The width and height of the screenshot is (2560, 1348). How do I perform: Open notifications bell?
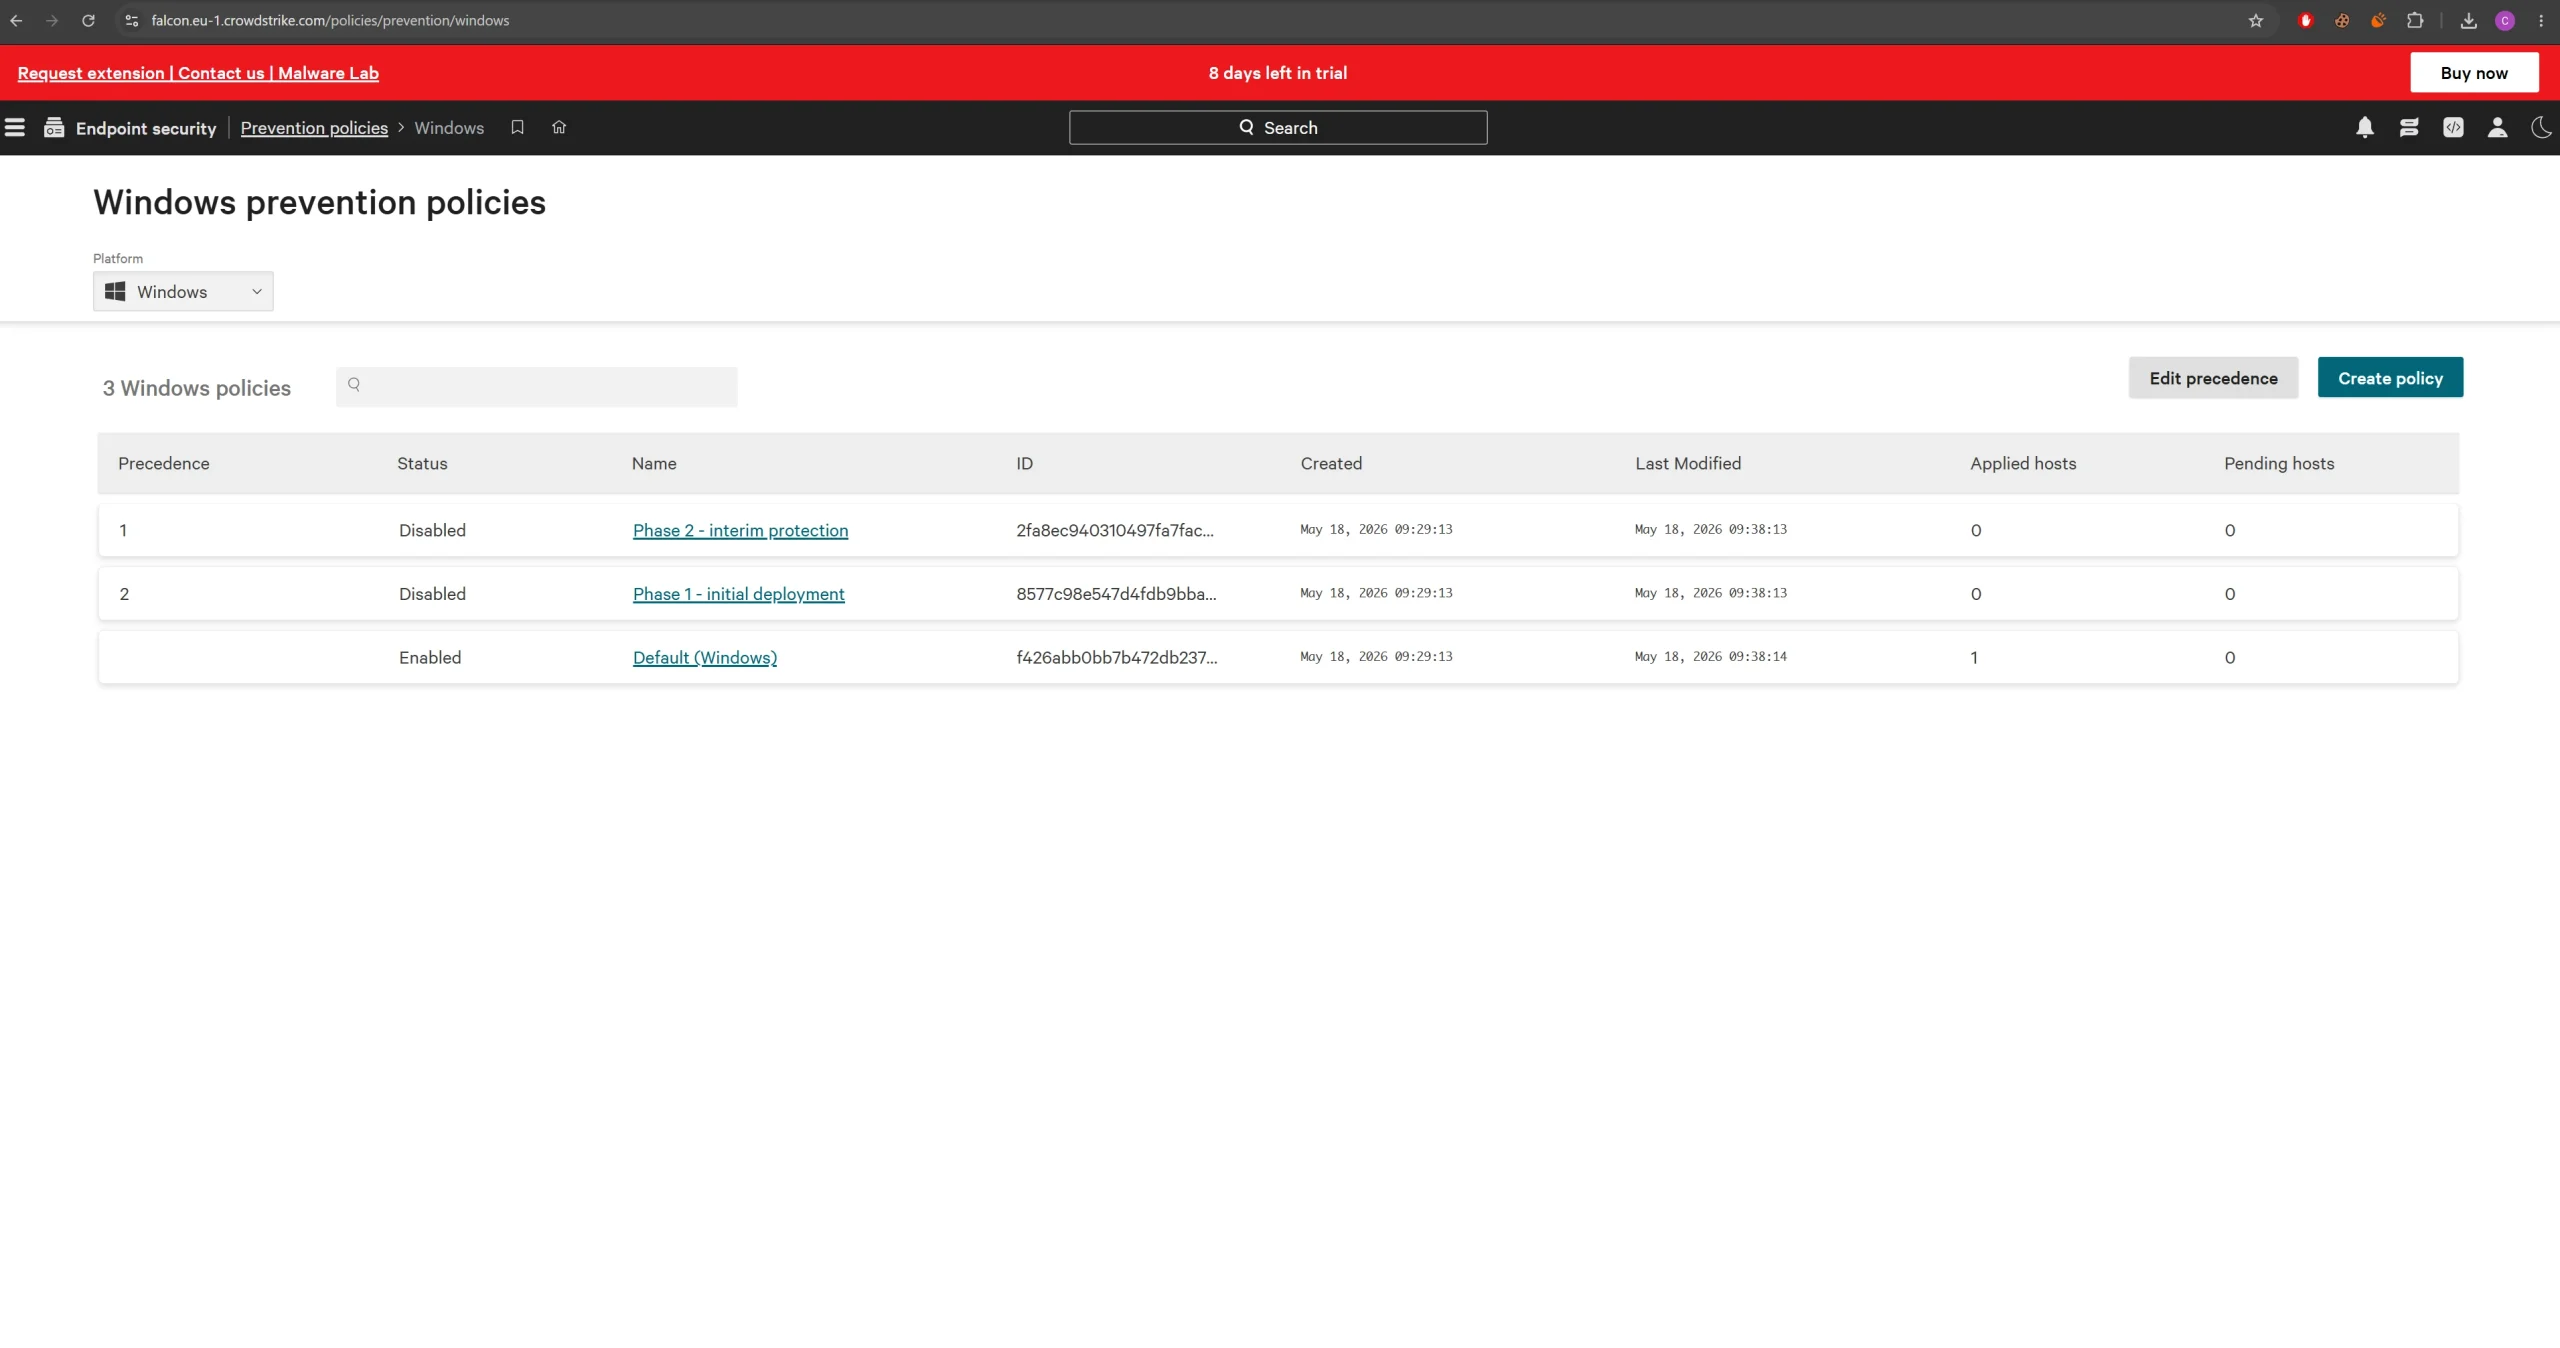[2365, 127]
